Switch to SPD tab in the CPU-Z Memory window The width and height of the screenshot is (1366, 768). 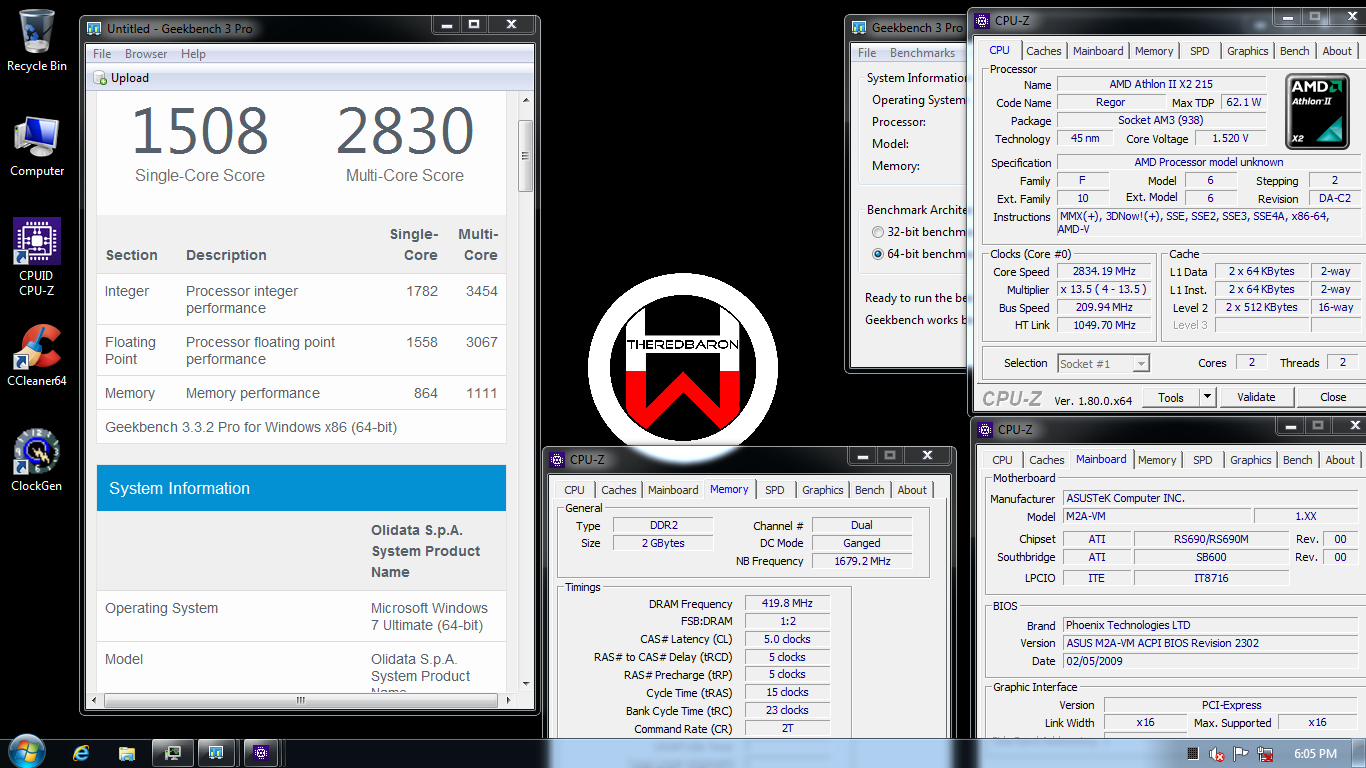[775, 490]
